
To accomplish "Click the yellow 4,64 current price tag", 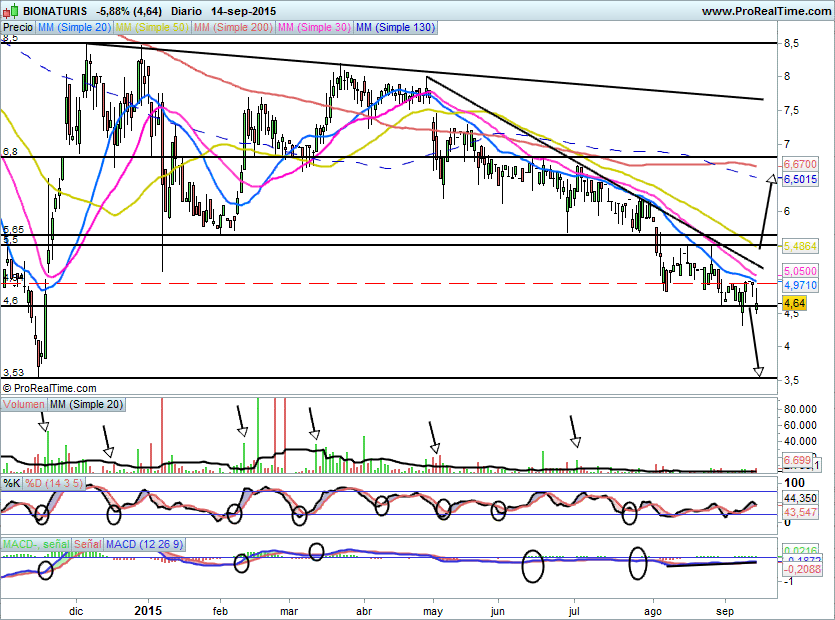I will tap(795, 304).
